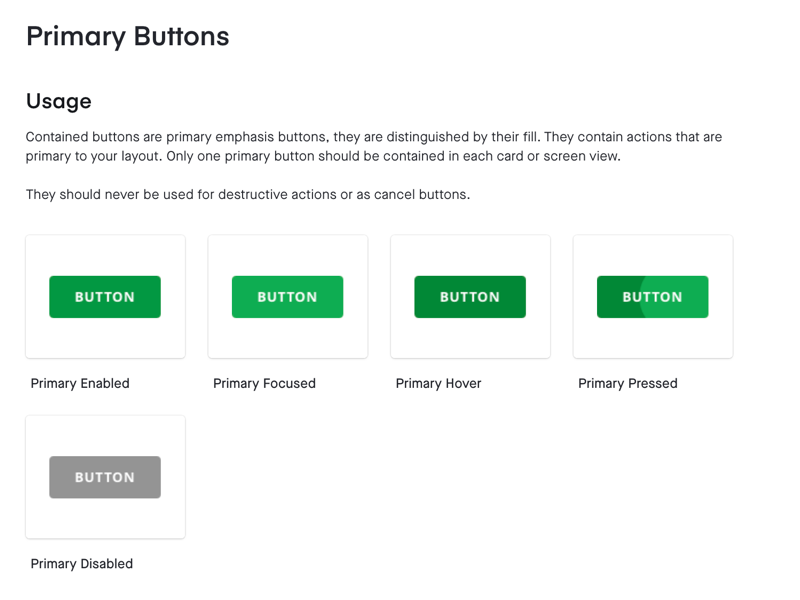This screenshot has height=600, width=800.
Task: Click the 'Usage' section heading
Action: coord(59,102)
